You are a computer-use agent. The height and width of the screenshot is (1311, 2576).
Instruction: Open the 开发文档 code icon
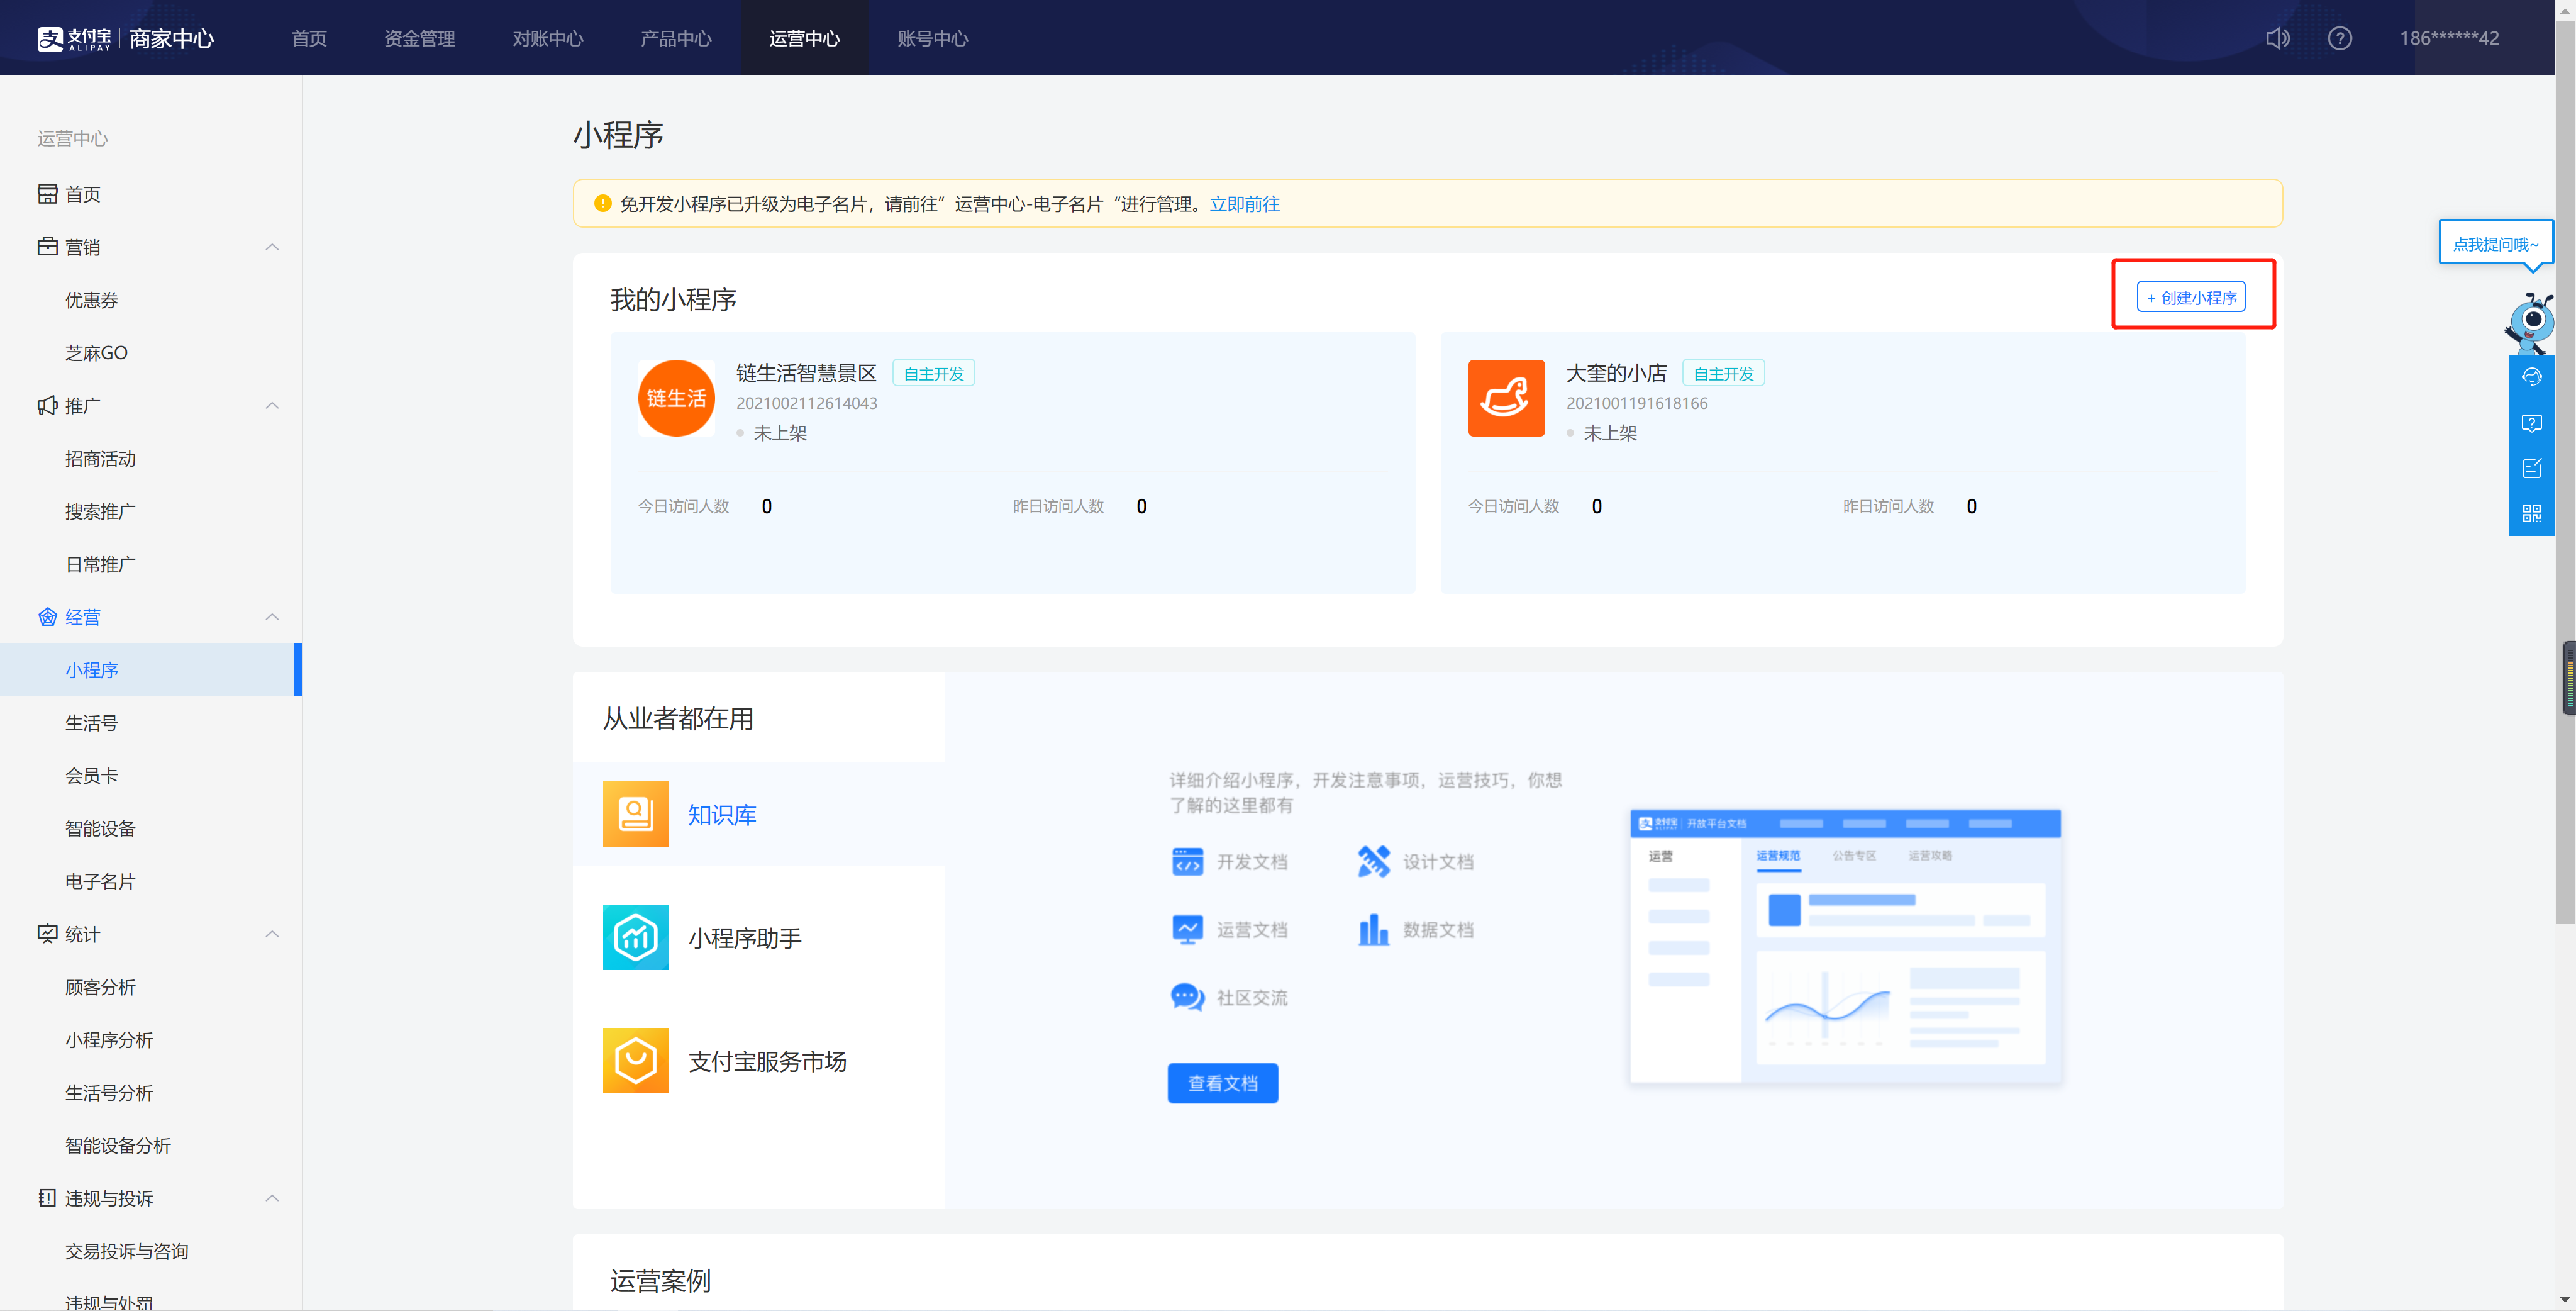coord(1187,861)
